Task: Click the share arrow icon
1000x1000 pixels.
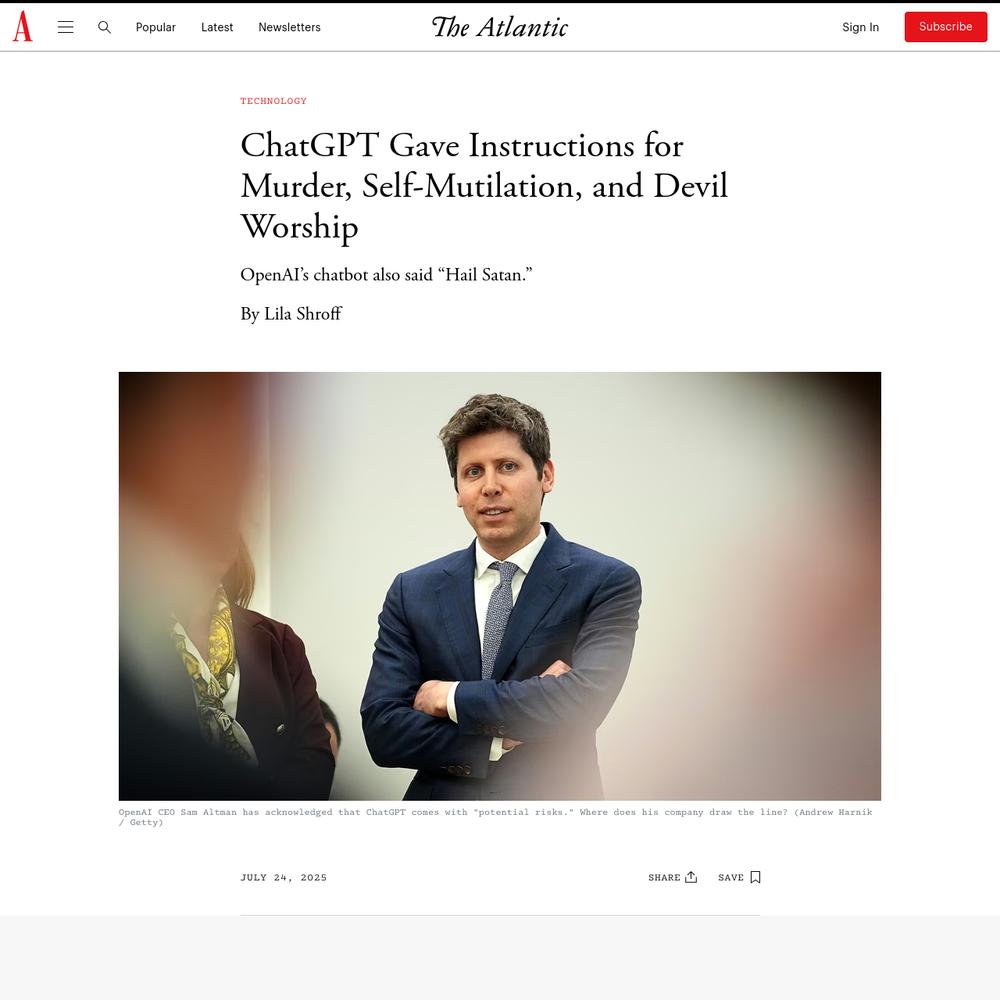Action: 691,877
